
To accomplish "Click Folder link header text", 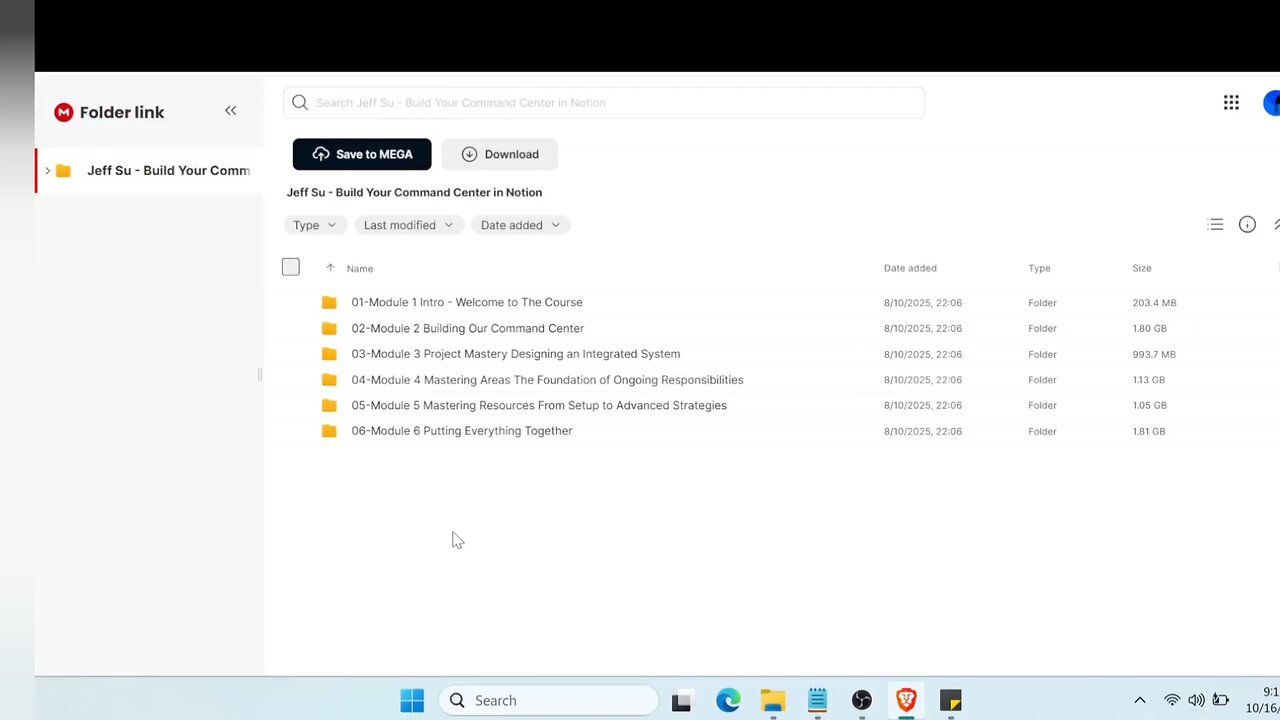I will [122, 112].
